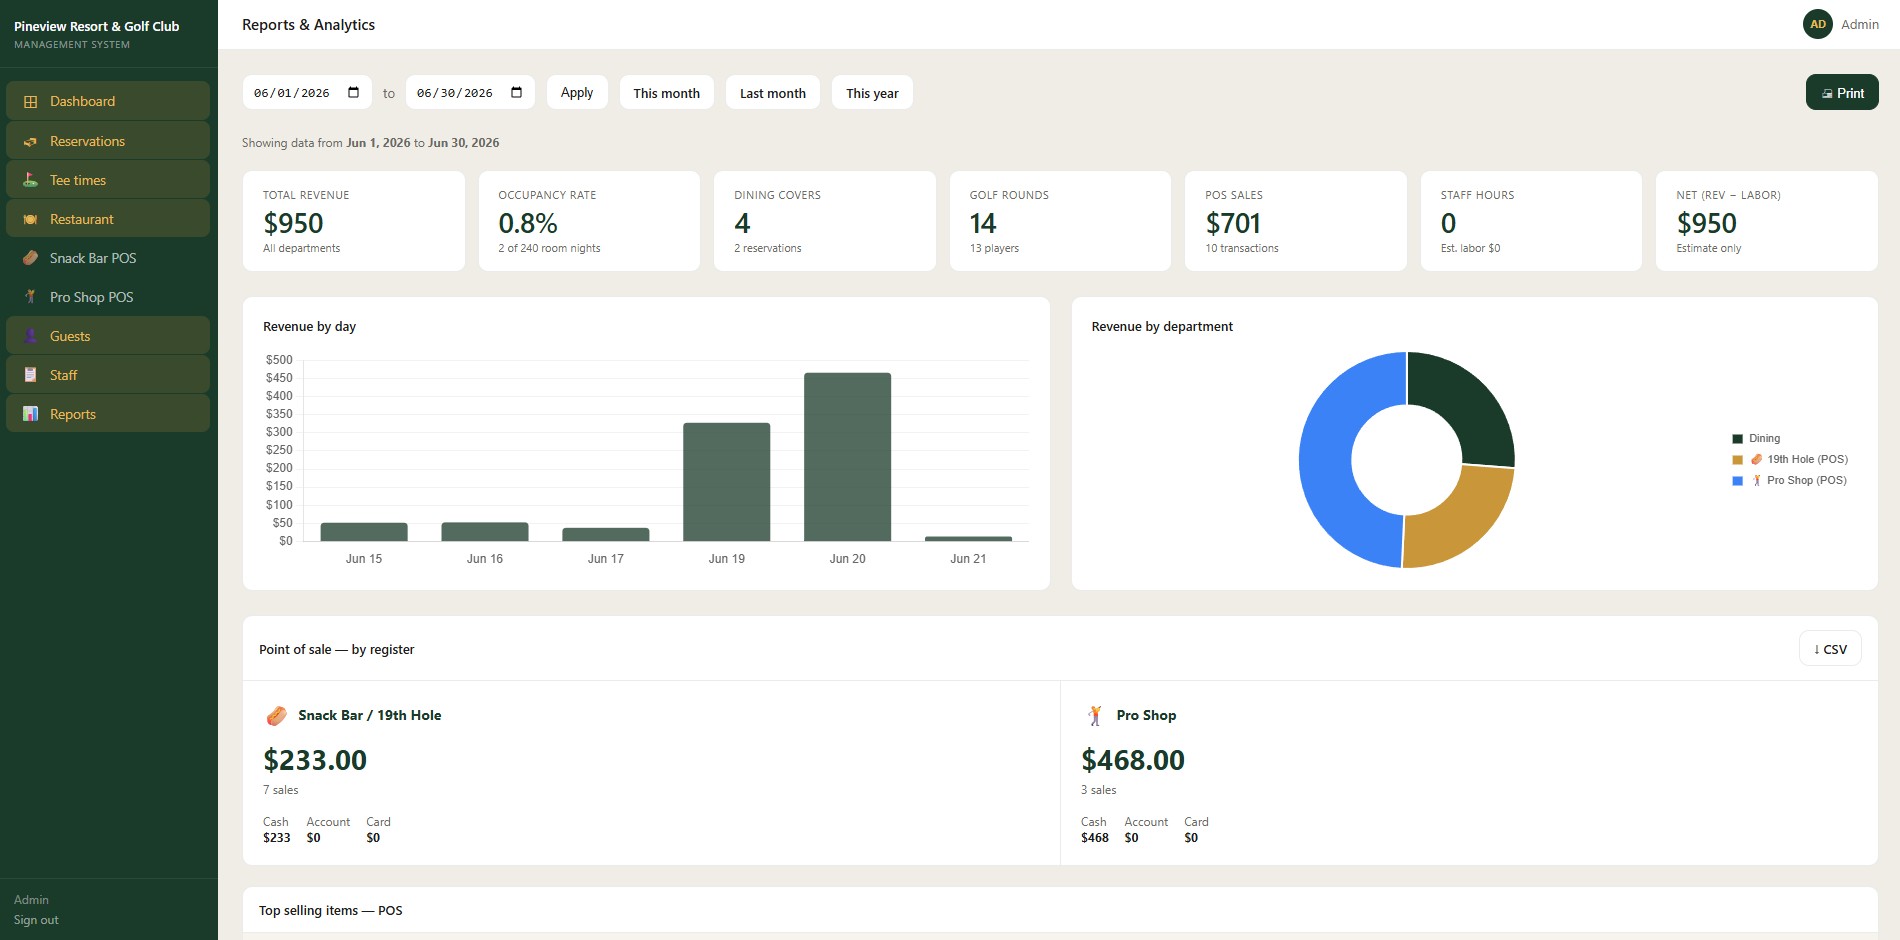This screenshot has width=1900, height=940.
Task: Click the Golf Rounds value 14
Action: 983,223
